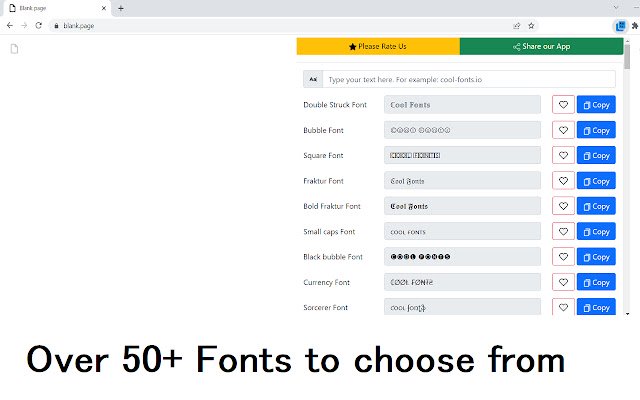
Task: Select the Currency Font preview field
Action: click(x=462, y=282)
